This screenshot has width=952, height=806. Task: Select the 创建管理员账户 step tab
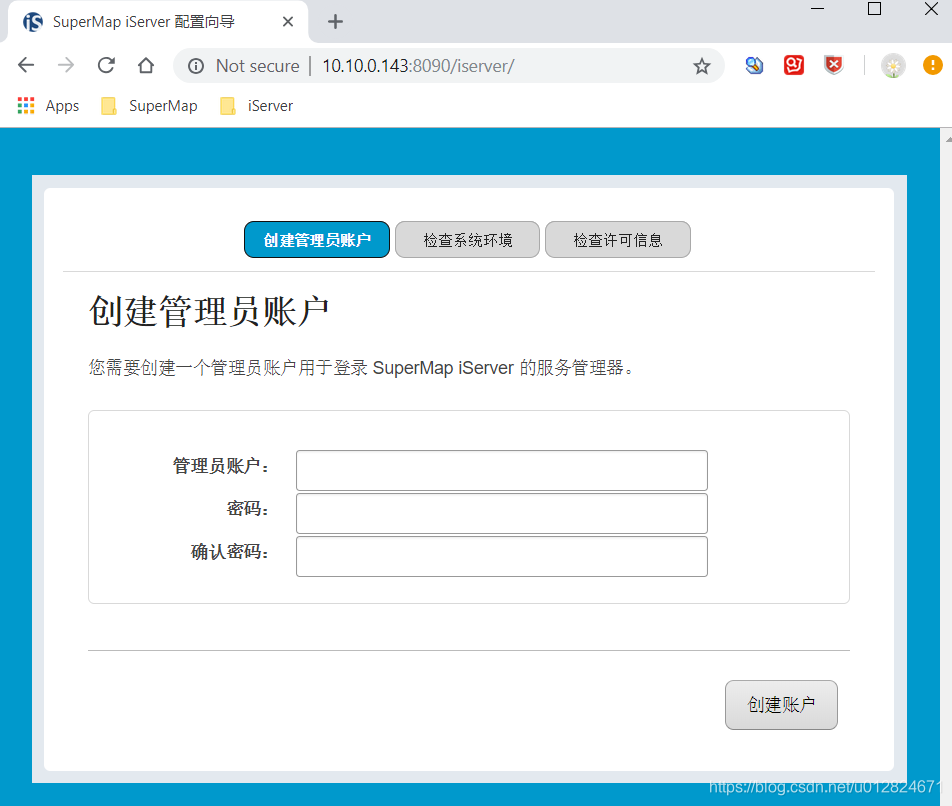click(317, 240)
